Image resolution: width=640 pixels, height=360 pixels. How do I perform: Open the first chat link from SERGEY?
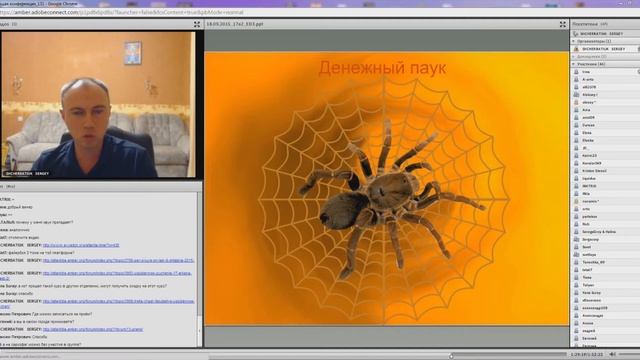[x=81, y=245]
